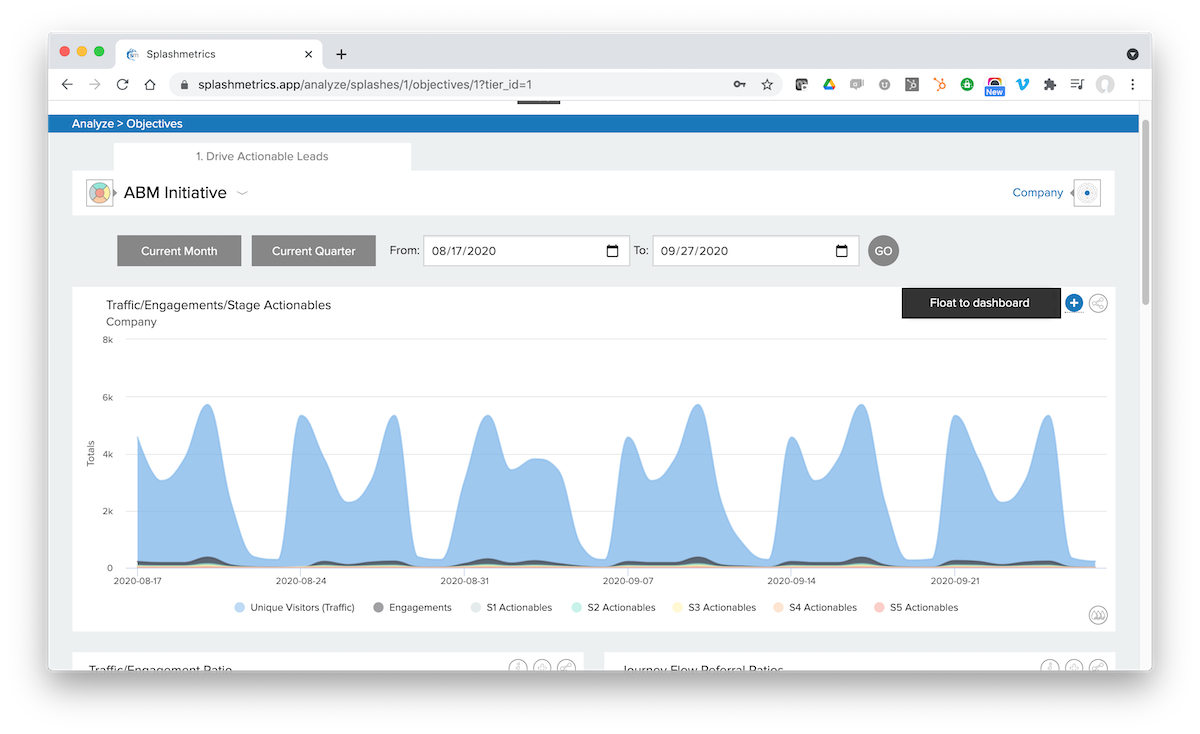This screenshot has height=734, width=1200.
Task: Toggle Unique Visitors (Traffic) legend series
Action: [294, 607]
